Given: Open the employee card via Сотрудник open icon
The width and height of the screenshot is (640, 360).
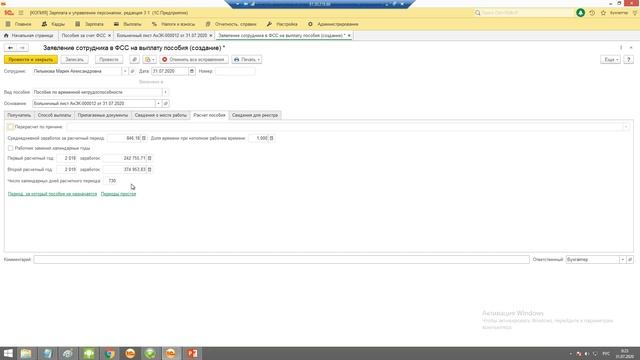Looking at the screenshot, I should pyautogui.click(x=132, y=71).
